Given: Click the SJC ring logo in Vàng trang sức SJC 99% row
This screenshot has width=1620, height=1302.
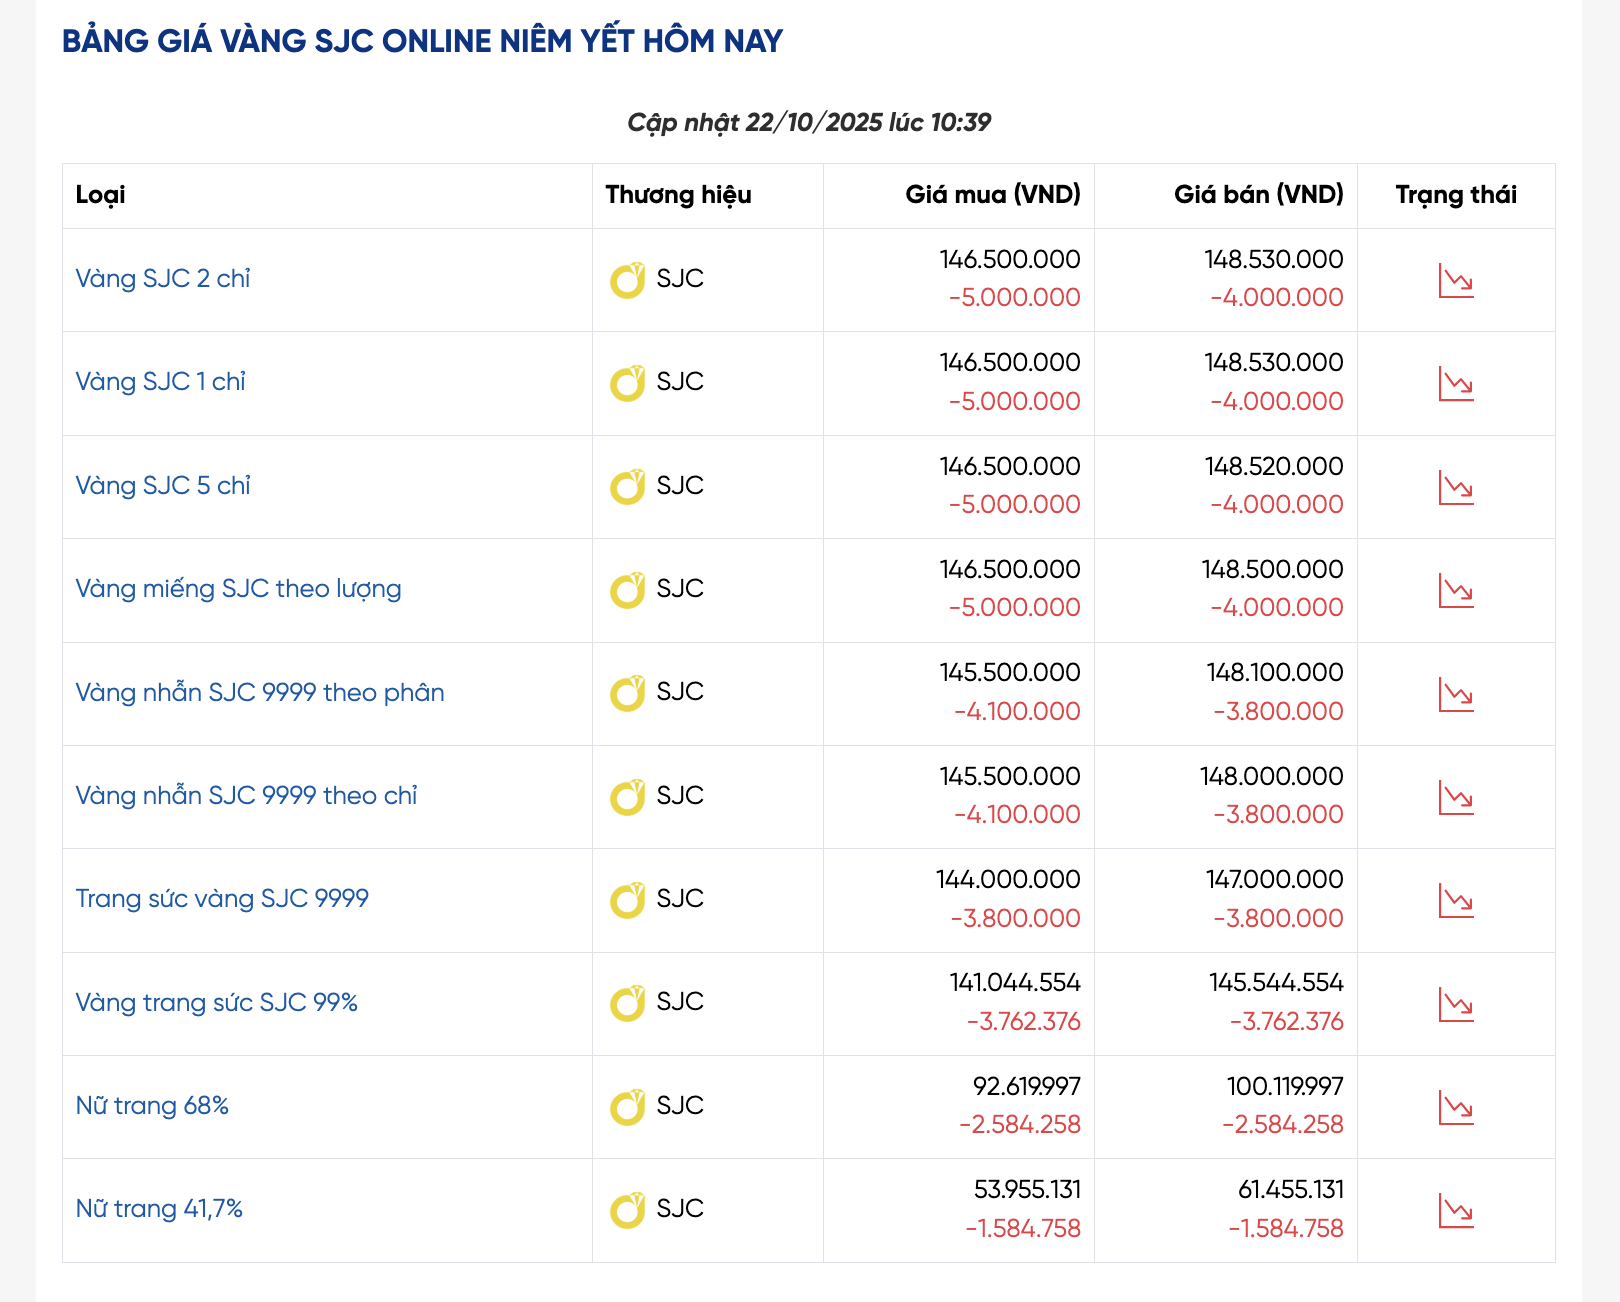Looking at the screenshot, I should [x=628, y=1003].
